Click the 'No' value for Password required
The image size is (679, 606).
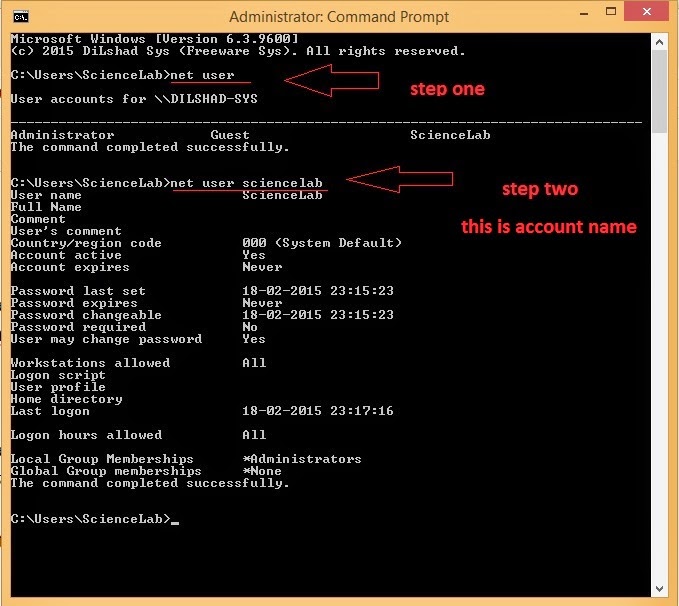click(250, 327)
